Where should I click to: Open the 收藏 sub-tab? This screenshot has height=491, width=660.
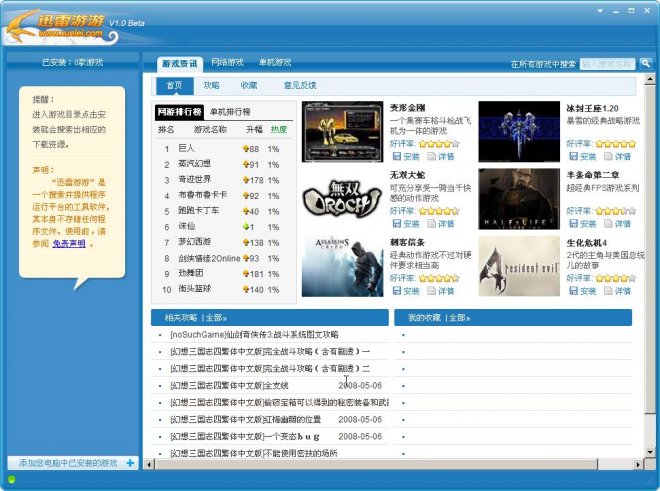point(249,85)
